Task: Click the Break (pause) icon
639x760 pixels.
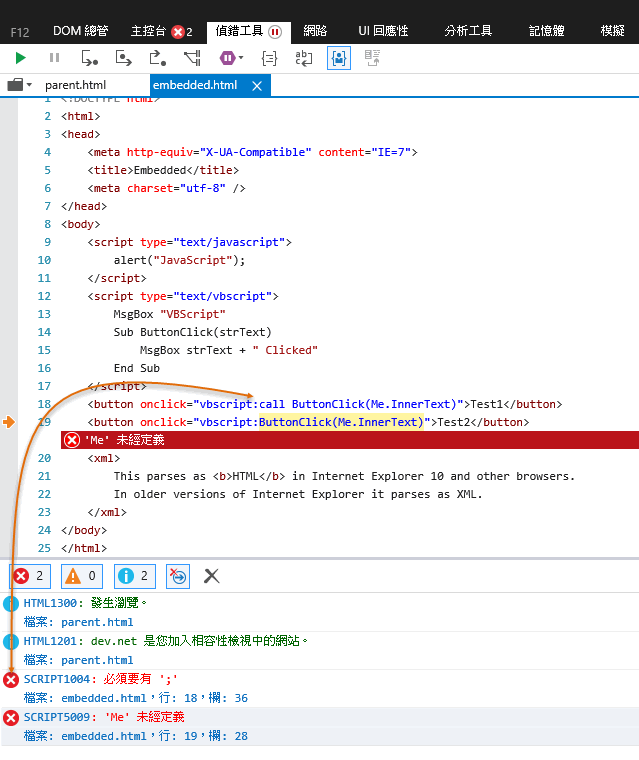Action: pyautogui.click(x=54, y=59)
